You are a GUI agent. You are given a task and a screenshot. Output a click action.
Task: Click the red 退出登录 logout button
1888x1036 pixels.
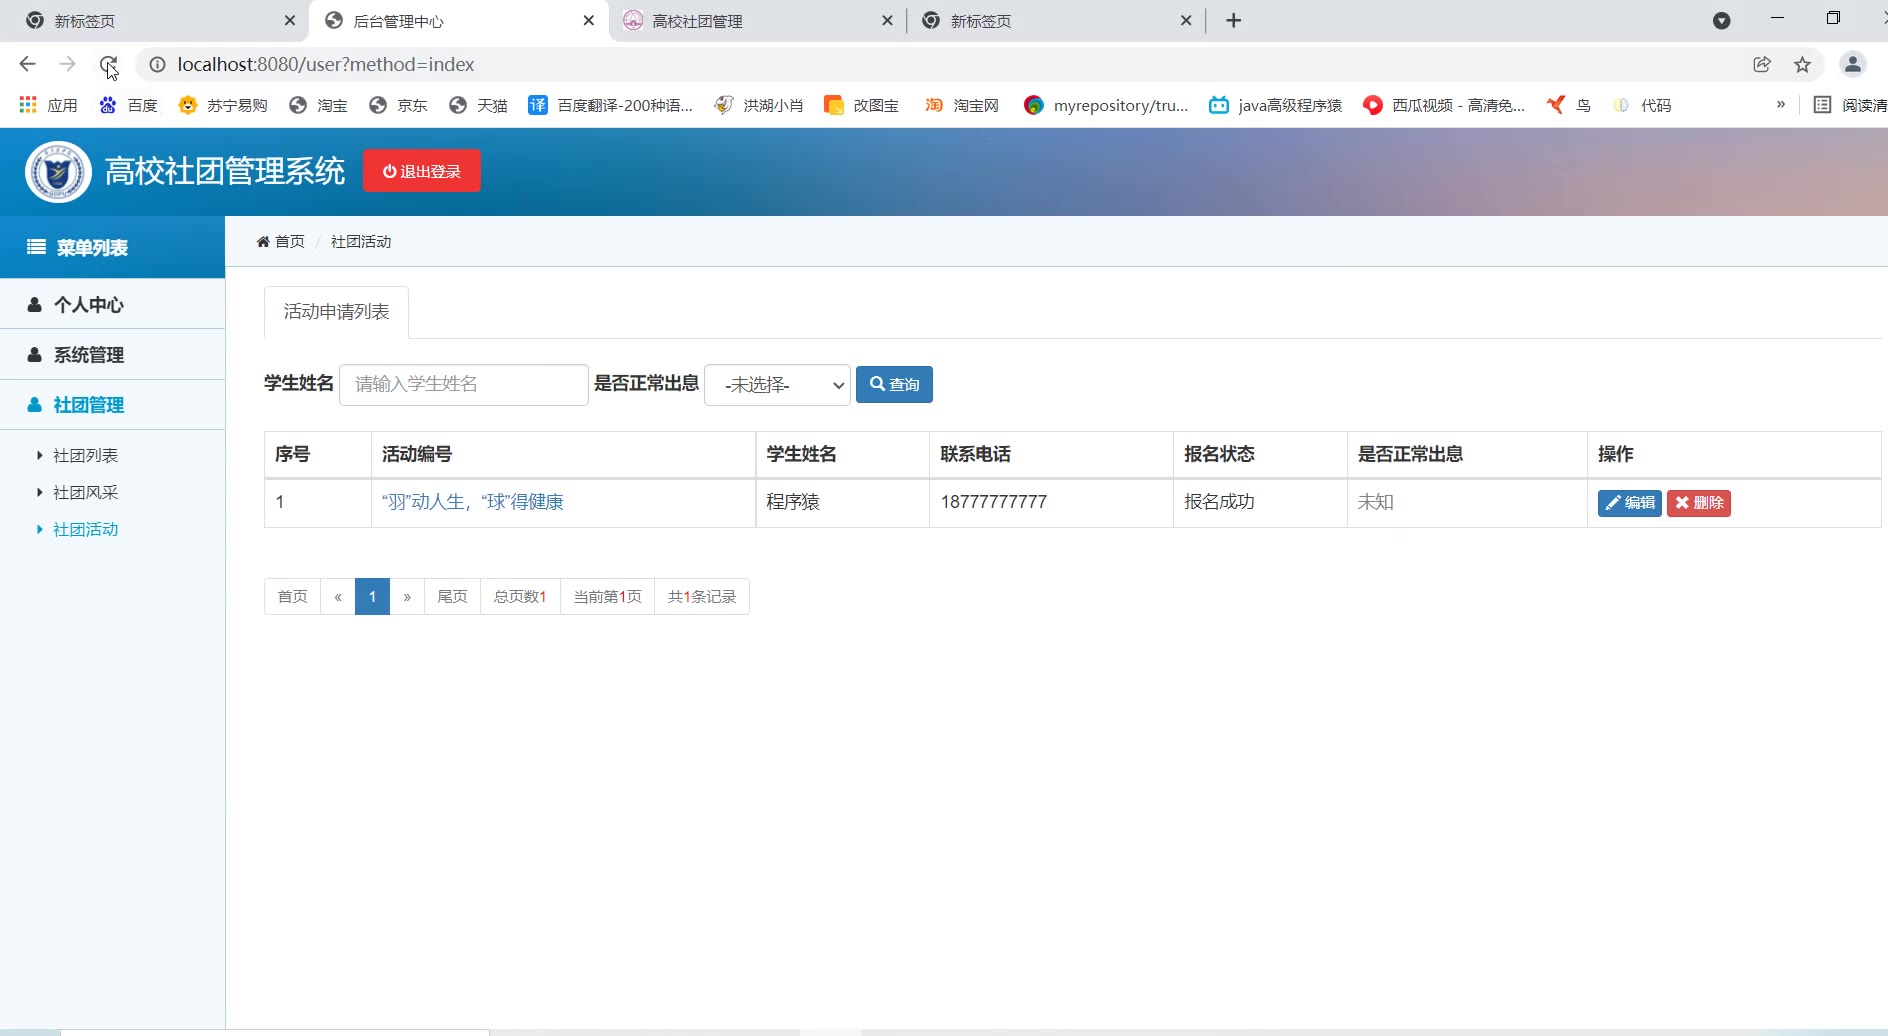point(421,171)
